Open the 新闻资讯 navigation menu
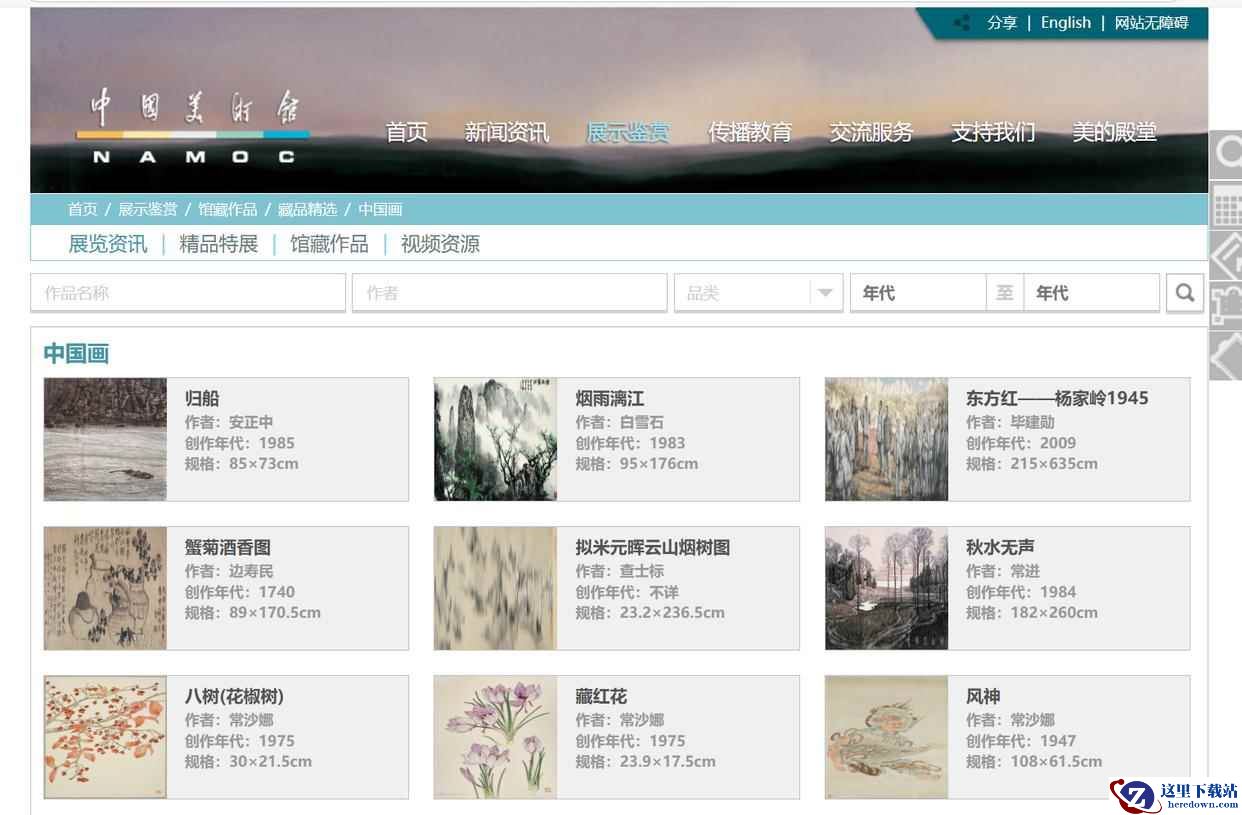1242x815 pixels. click(x=507, y=132)
